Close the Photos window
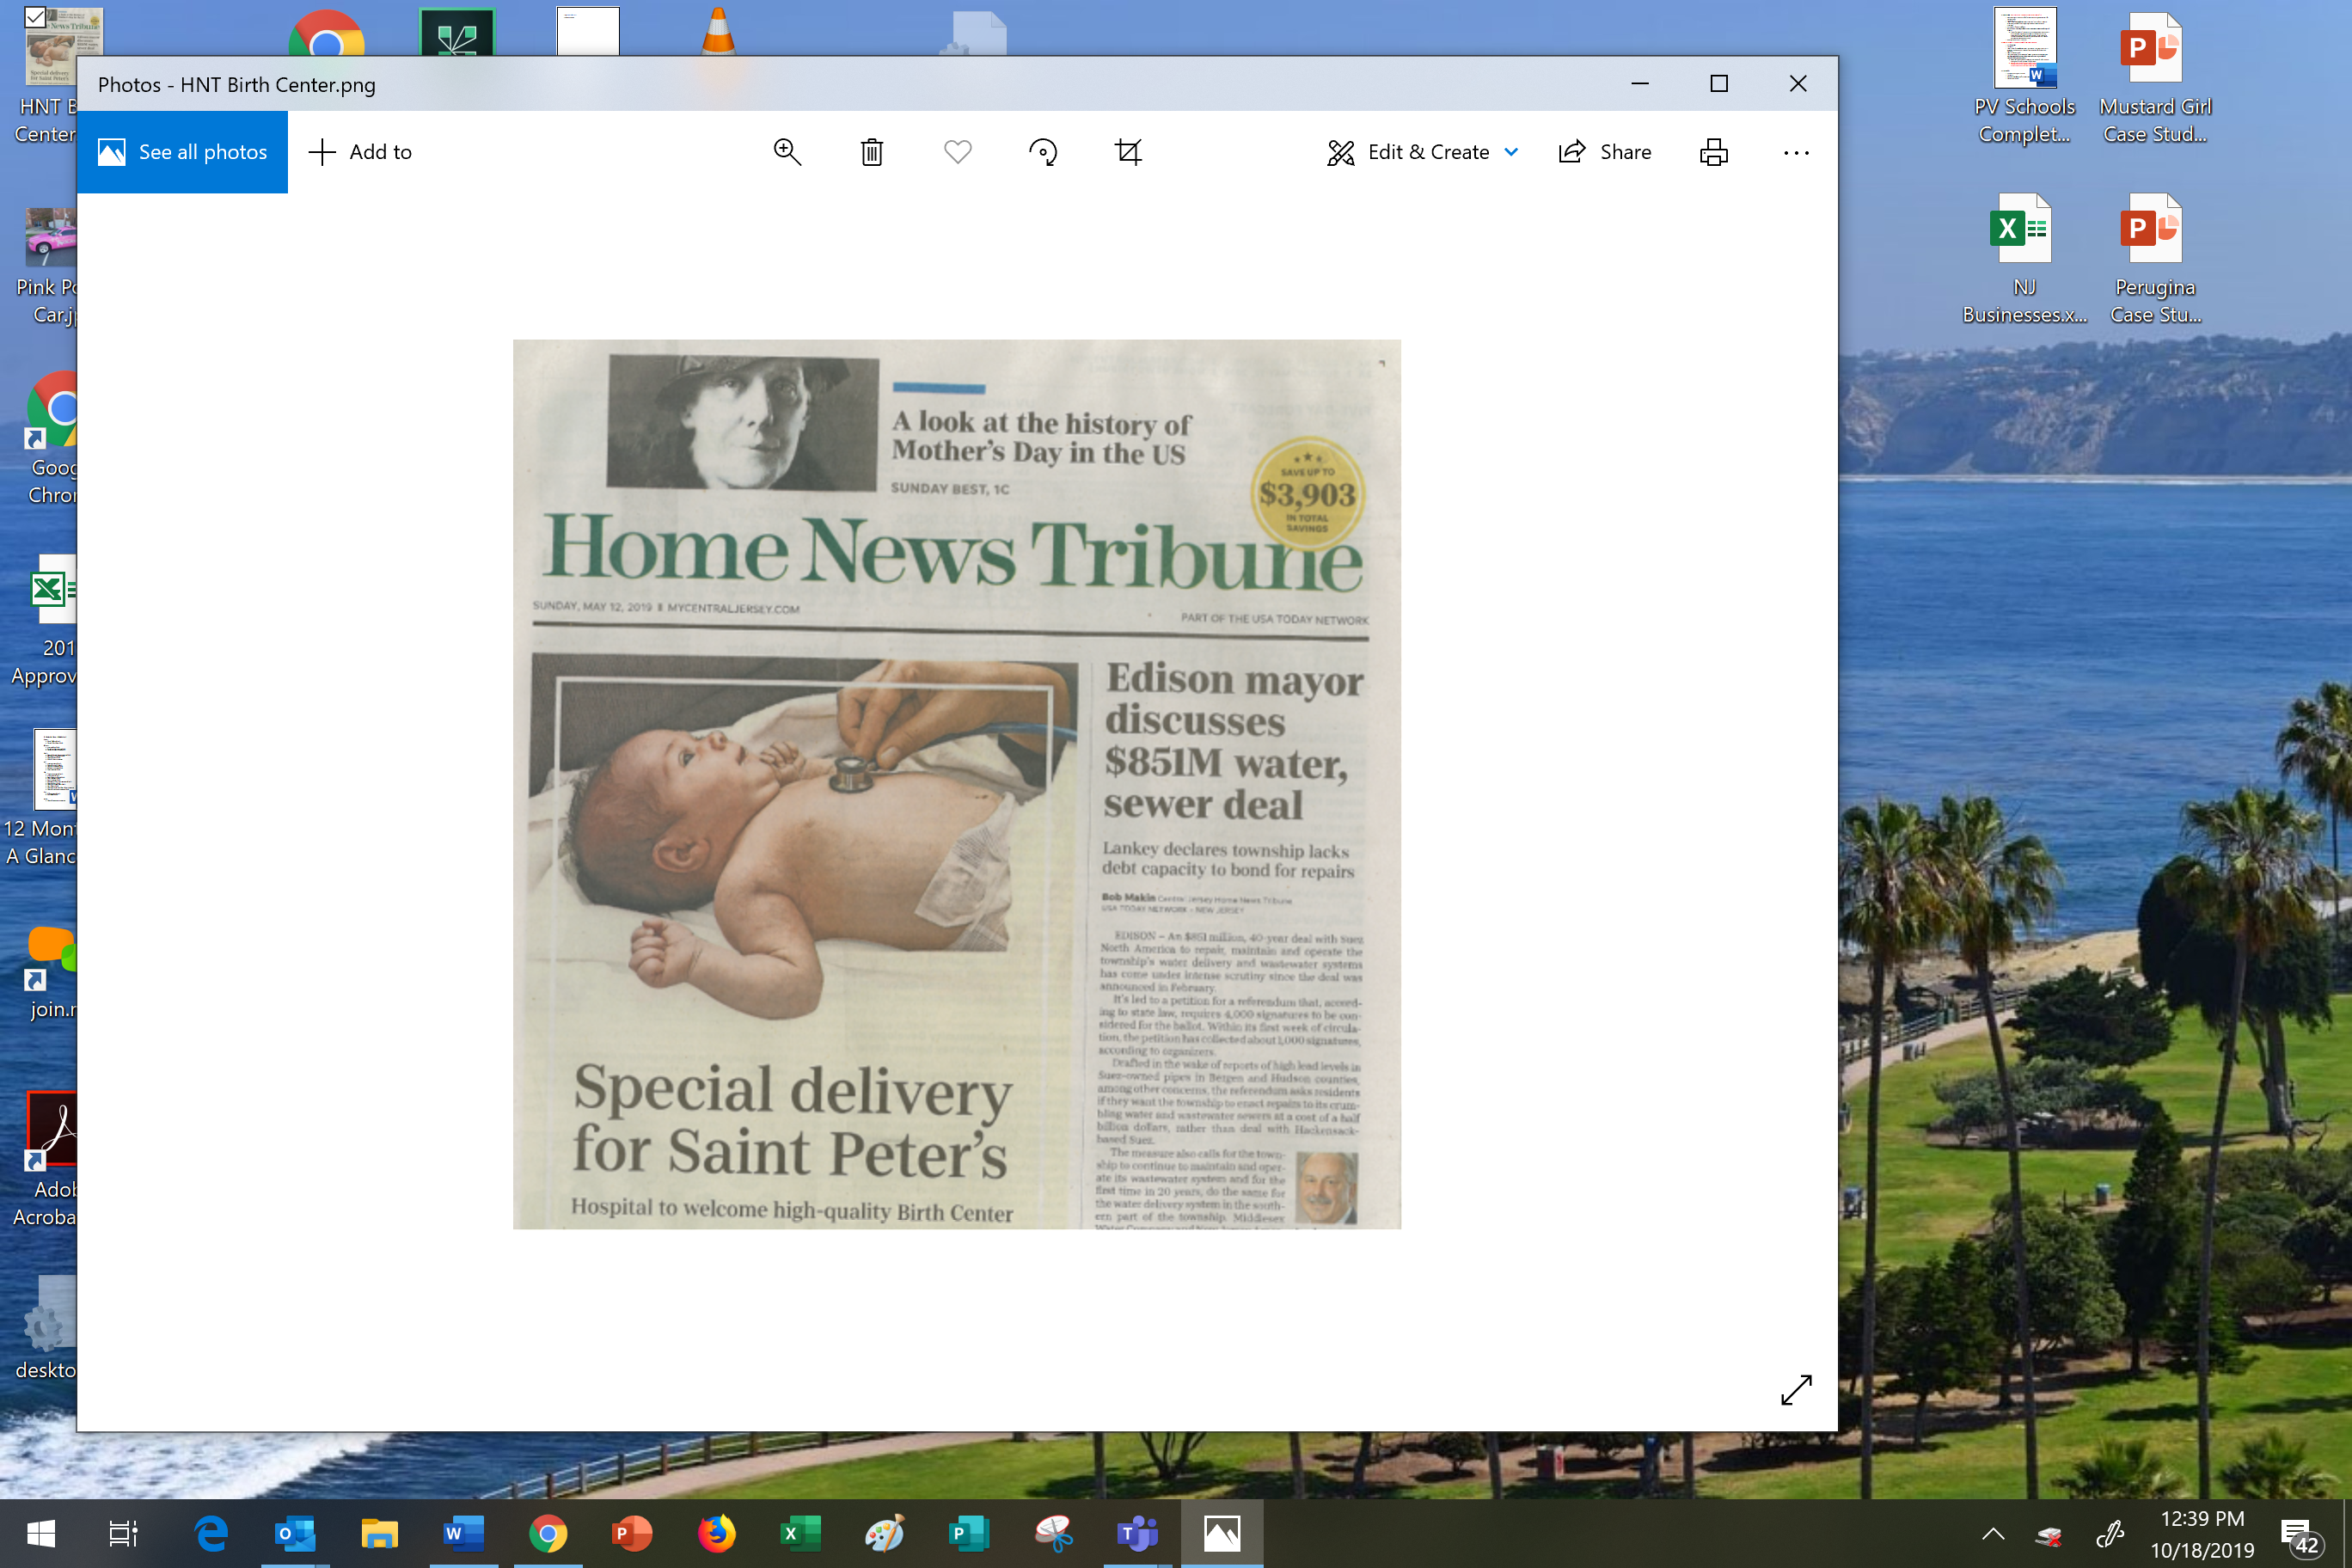2352x1568 pixels. click(x=1798, y=84)
